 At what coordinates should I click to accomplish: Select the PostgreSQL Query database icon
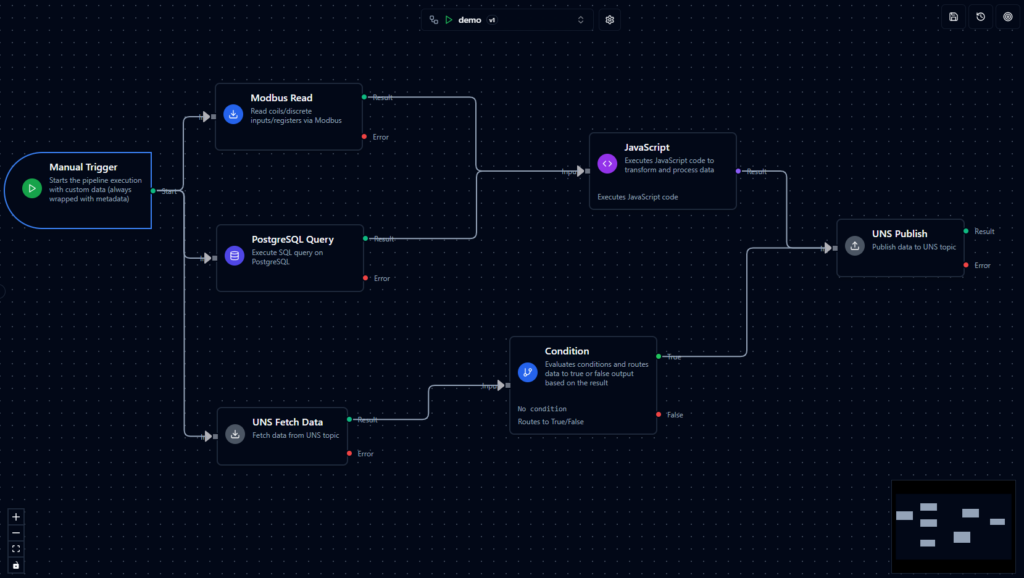235,256
